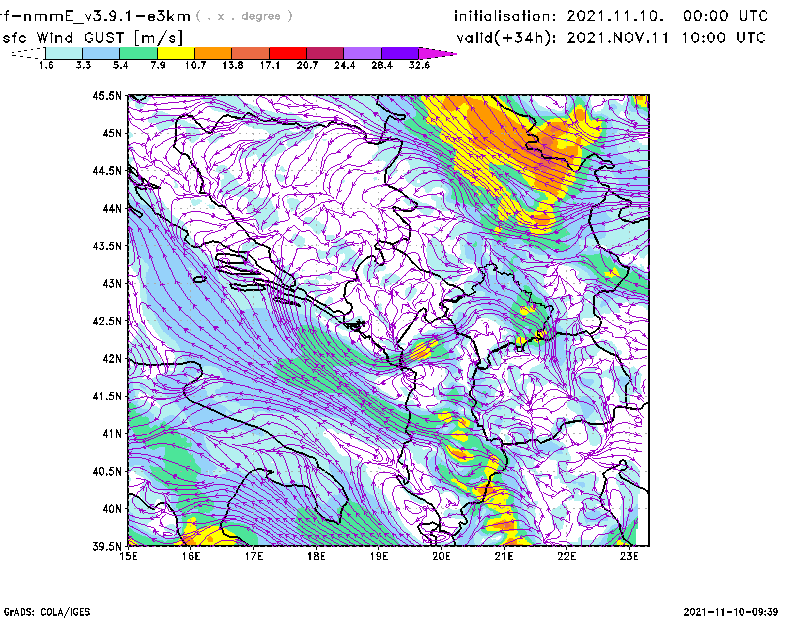Click the 2021-11-10-09:39 timestamp

(x=731, y=612)
